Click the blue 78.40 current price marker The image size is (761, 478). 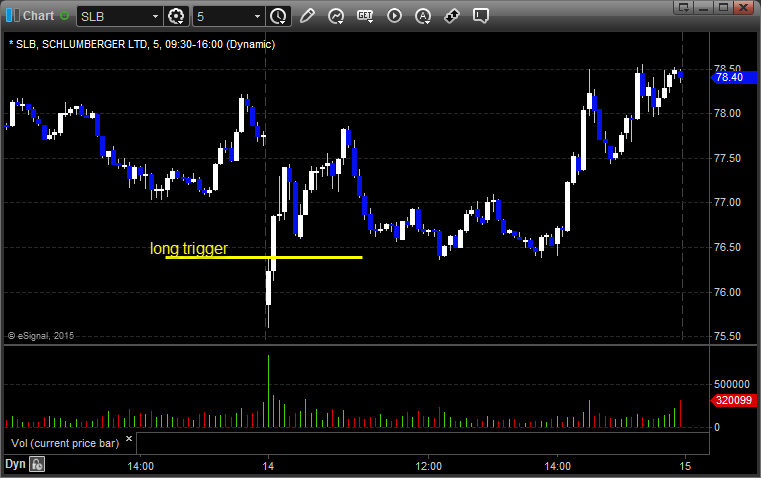[x=733, y=77]
